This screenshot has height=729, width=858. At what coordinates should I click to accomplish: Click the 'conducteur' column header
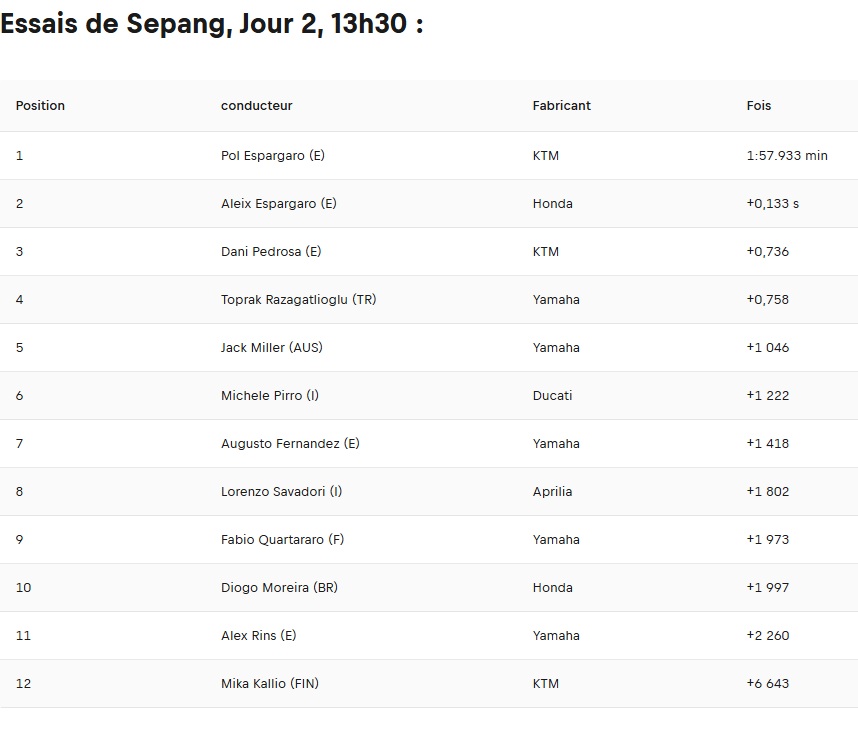tap(257, 106)
